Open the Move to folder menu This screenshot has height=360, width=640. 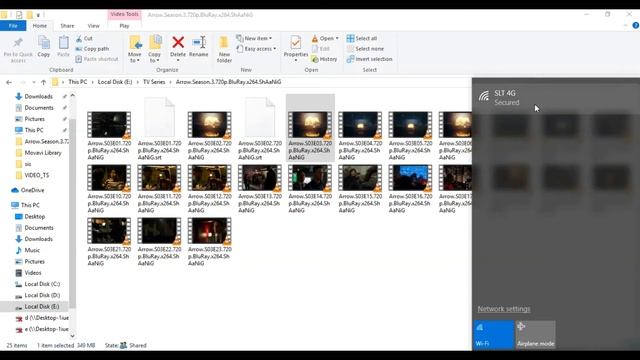click(x=135, y=49)
